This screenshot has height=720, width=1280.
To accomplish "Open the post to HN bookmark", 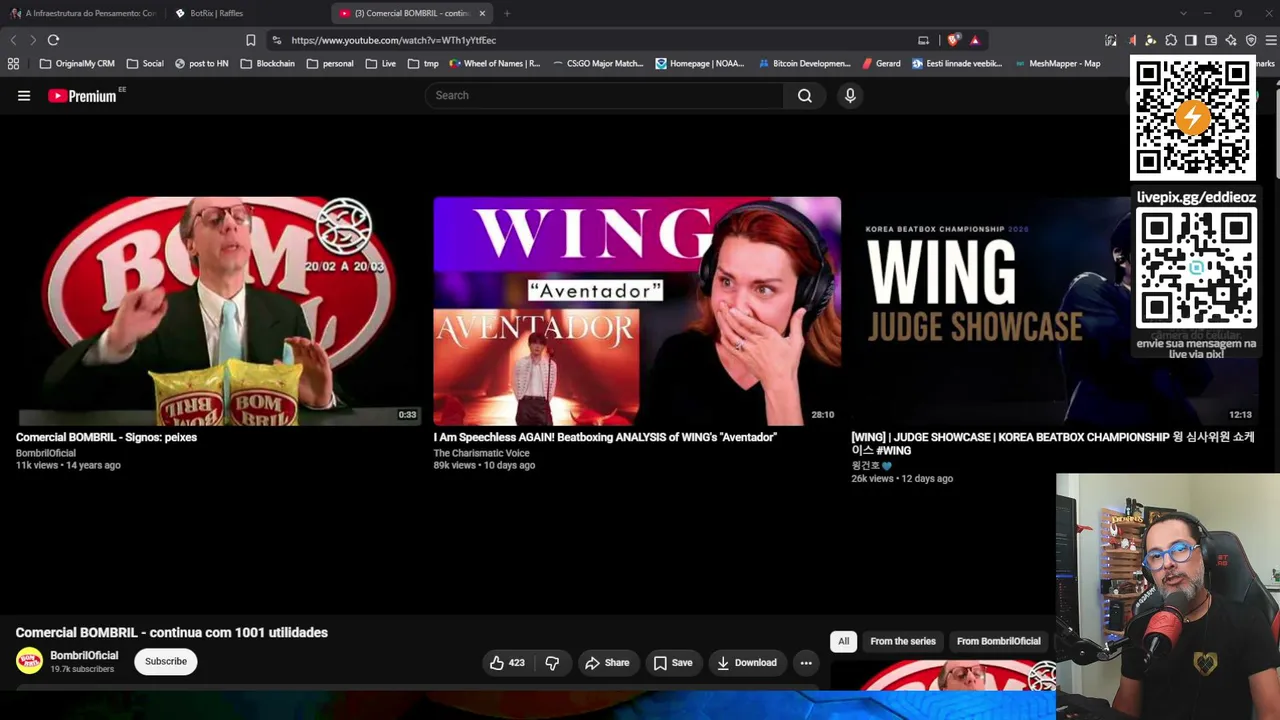I will click(201, 63).
